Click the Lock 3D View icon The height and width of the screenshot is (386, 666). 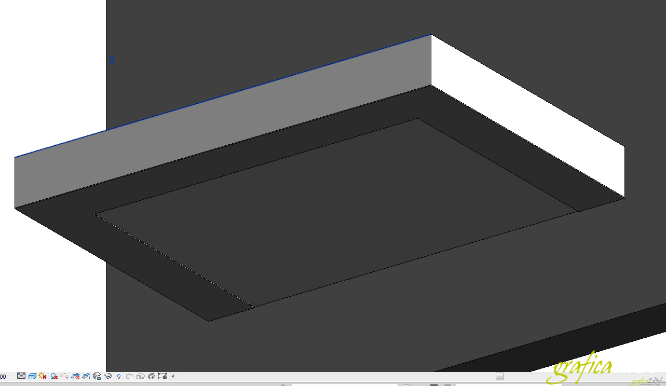click(x=97, y=376)
